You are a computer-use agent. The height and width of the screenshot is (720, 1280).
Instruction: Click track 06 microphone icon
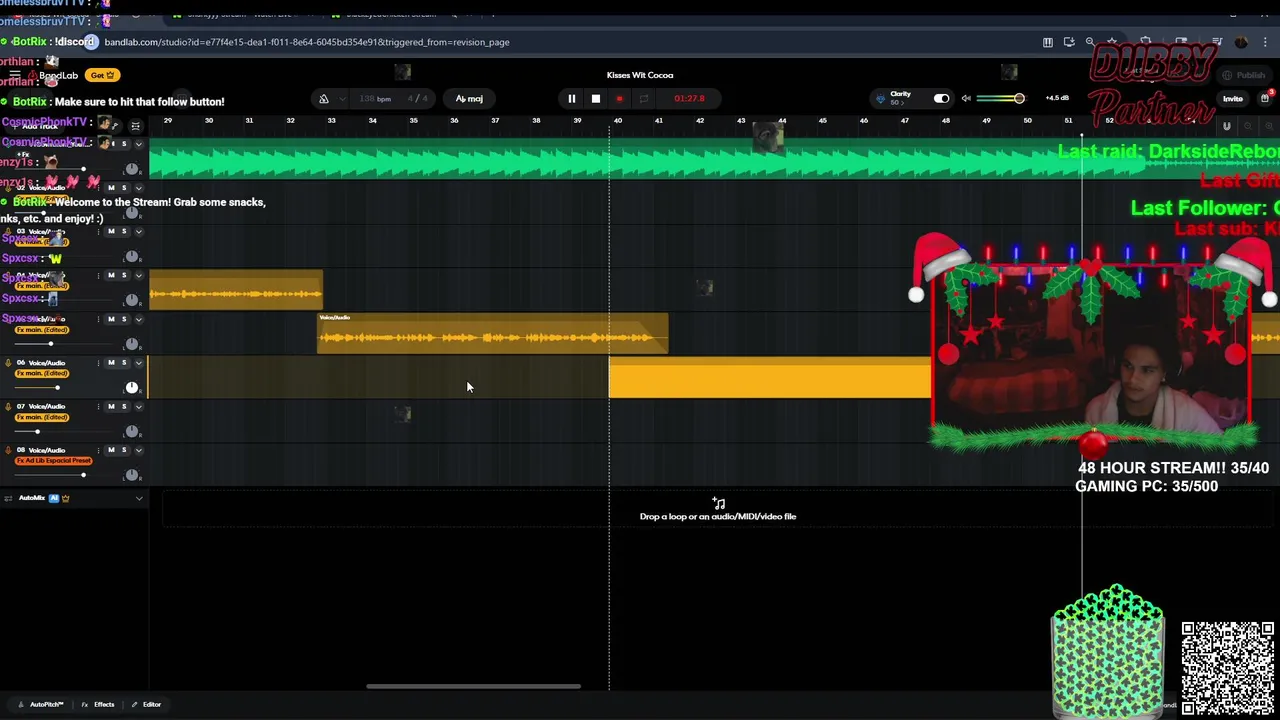click(x=8, y=363)
